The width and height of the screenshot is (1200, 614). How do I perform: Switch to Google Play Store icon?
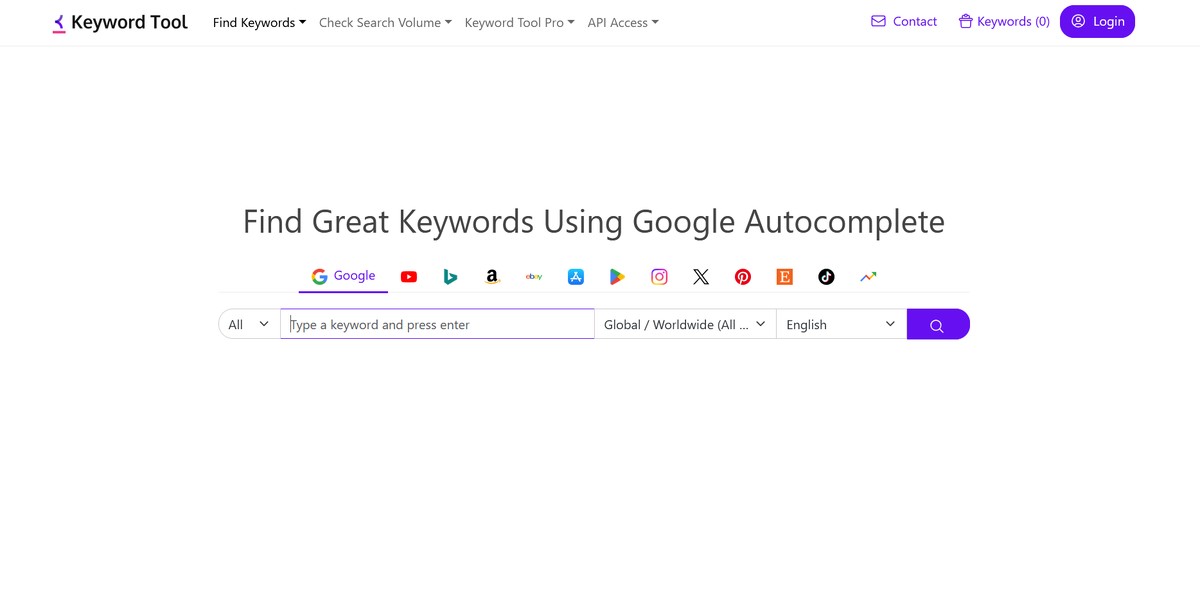click(618, 277)
